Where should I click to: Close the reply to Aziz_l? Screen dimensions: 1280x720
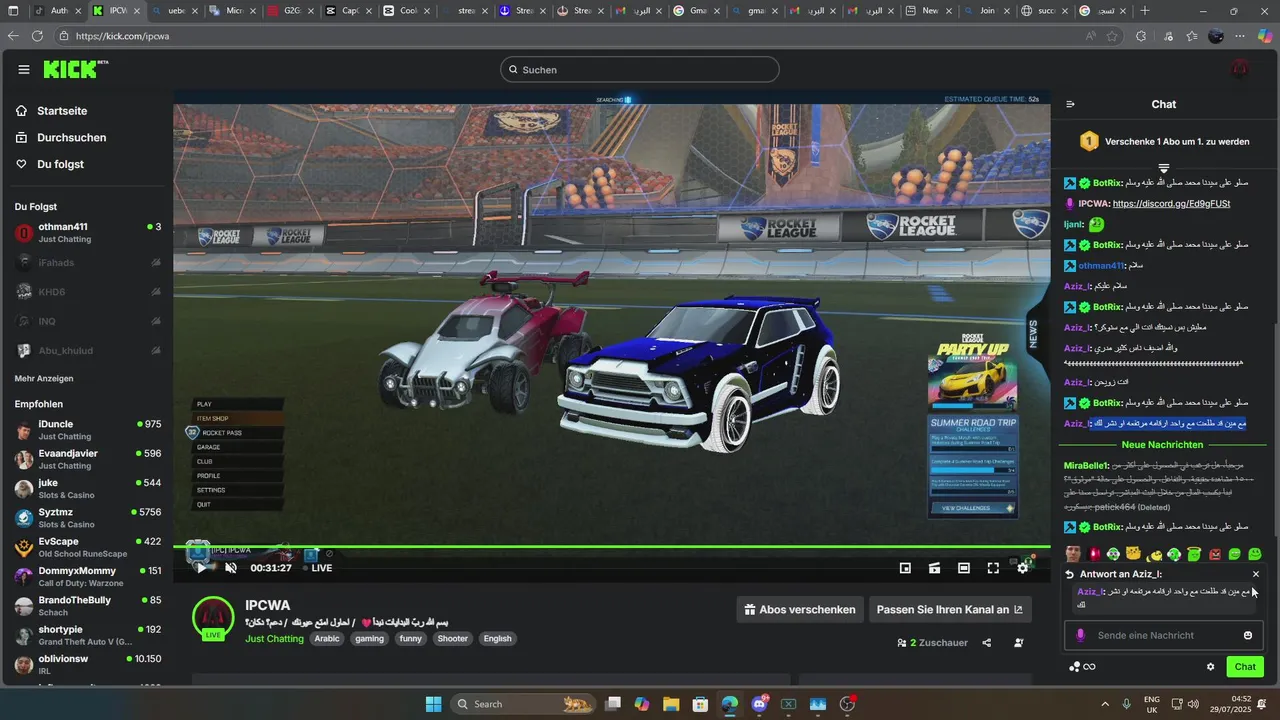click(x=1256, y=574)
